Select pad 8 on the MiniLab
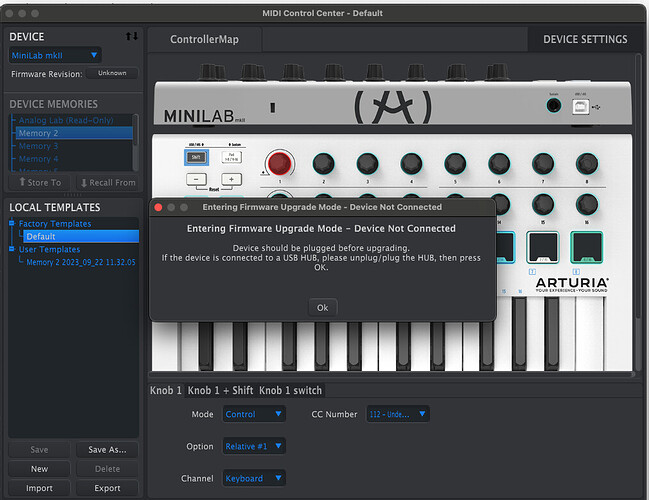The height and width of the screenshot is (500, 649). tap(587, 248)
